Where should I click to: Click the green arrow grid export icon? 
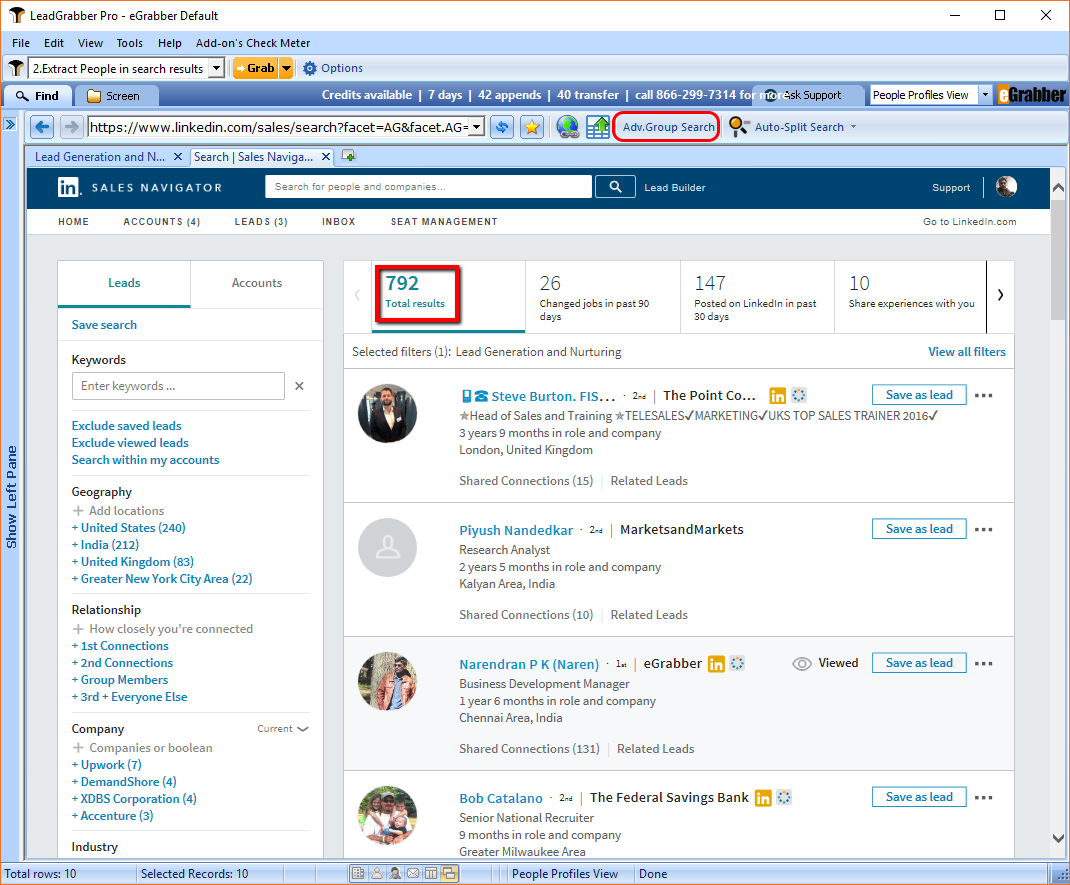pos(598,127)
